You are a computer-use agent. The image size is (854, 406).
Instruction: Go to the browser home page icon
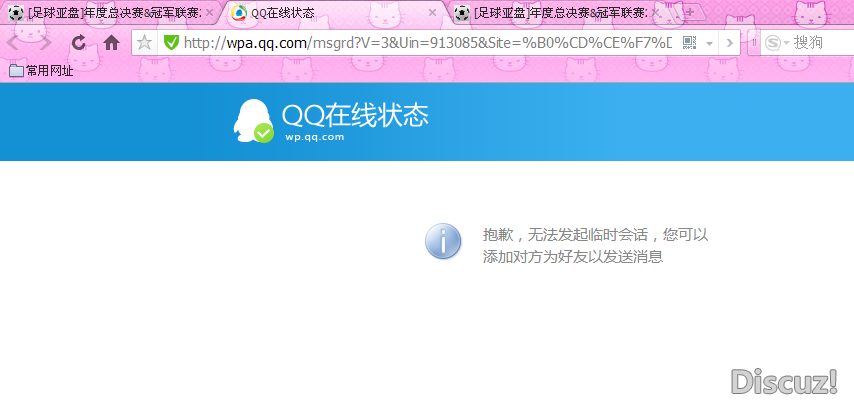tap(112, 43)
